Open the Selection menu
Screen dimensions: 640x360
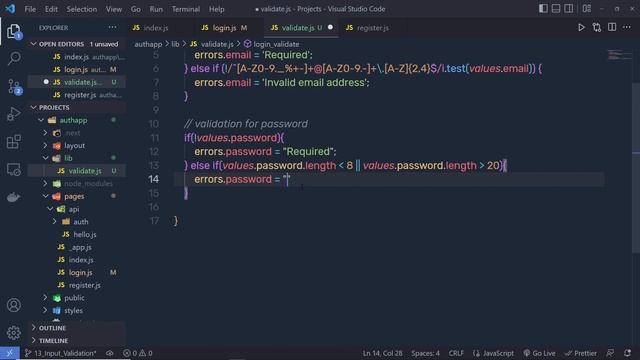[x=82, y=9]
